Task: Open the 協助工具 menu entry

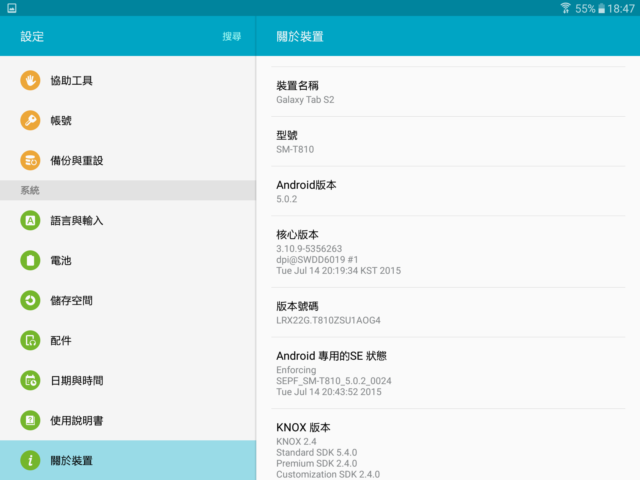Action: coord(128,80)
